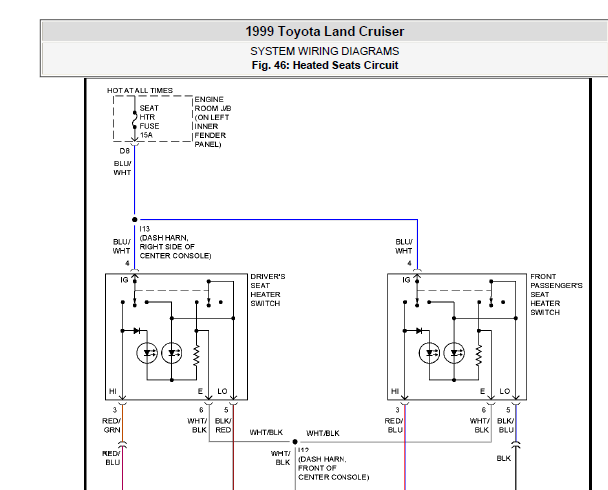Click the "HI" terminal in the passenger's switch

pos(395,391)
